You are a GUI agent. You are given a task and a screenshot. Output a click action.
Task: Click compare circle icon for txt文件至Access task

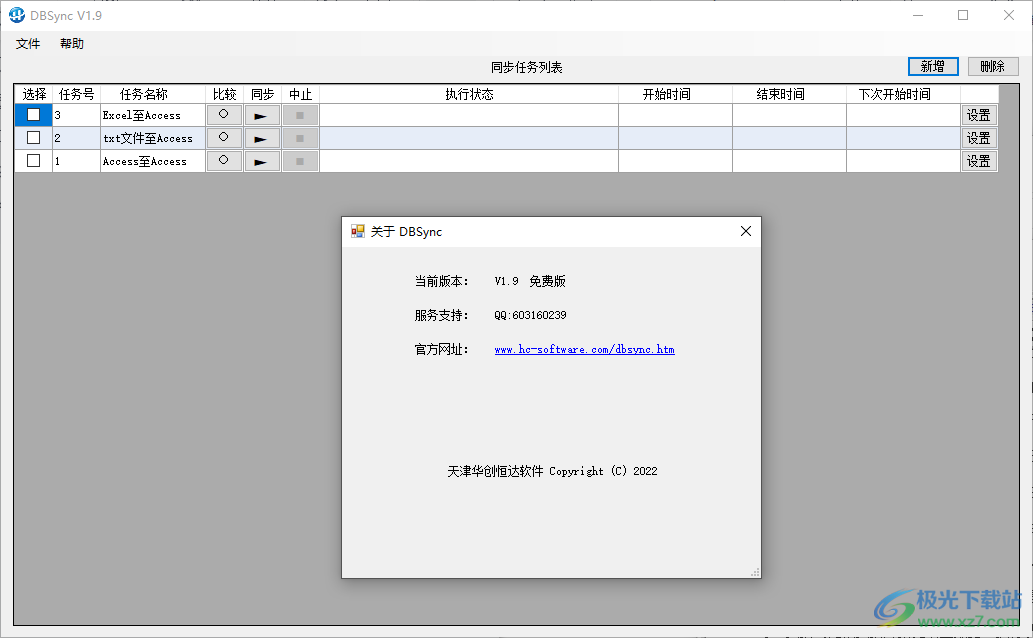coord(224,138)
